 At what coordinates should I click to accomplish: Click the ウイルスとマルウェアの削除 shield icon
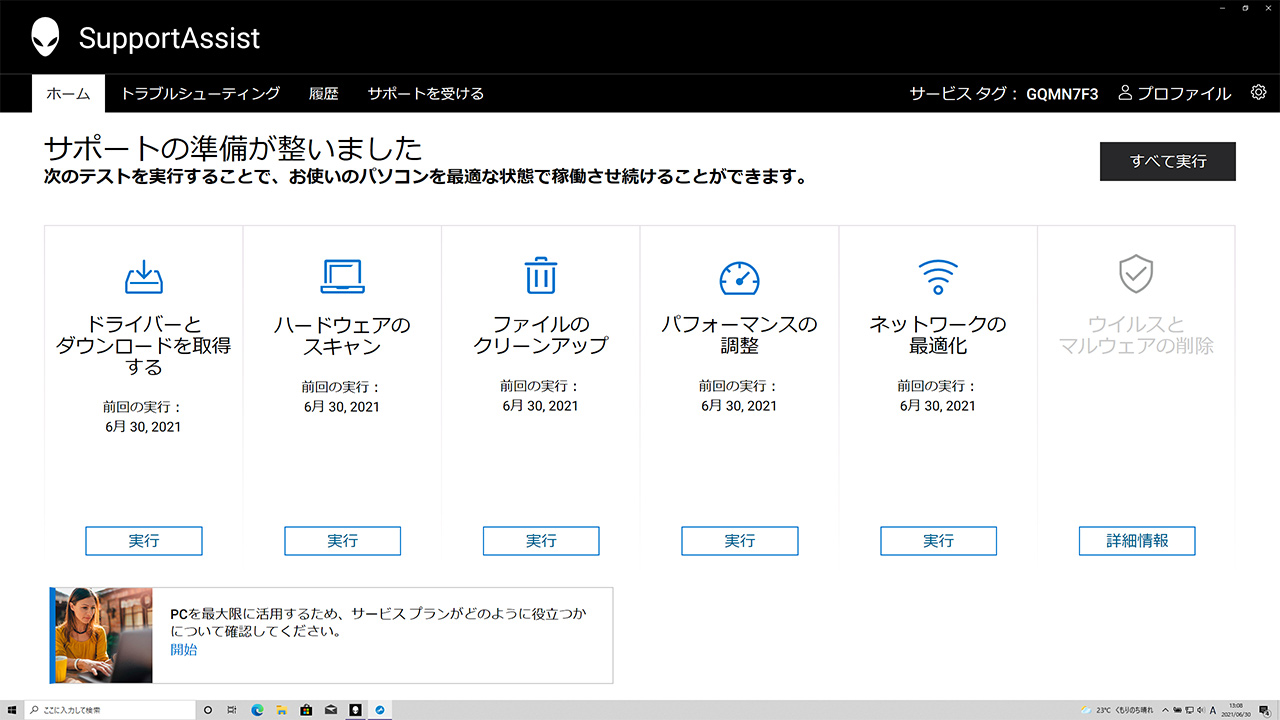(x=1136, y=274)
